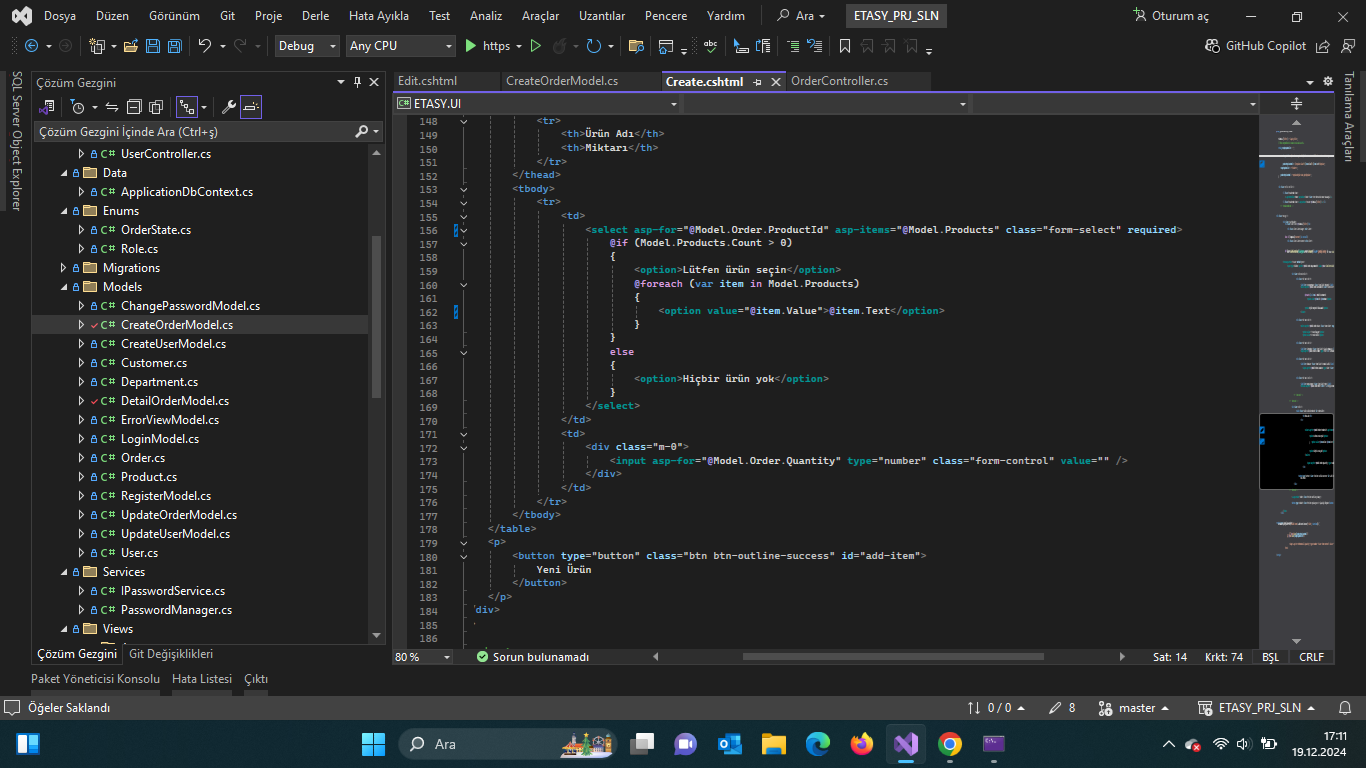The width and height of the screenshot is (1366, 768).
Task: Click the Save All toolbar icon
Action: tap(175, 46)
